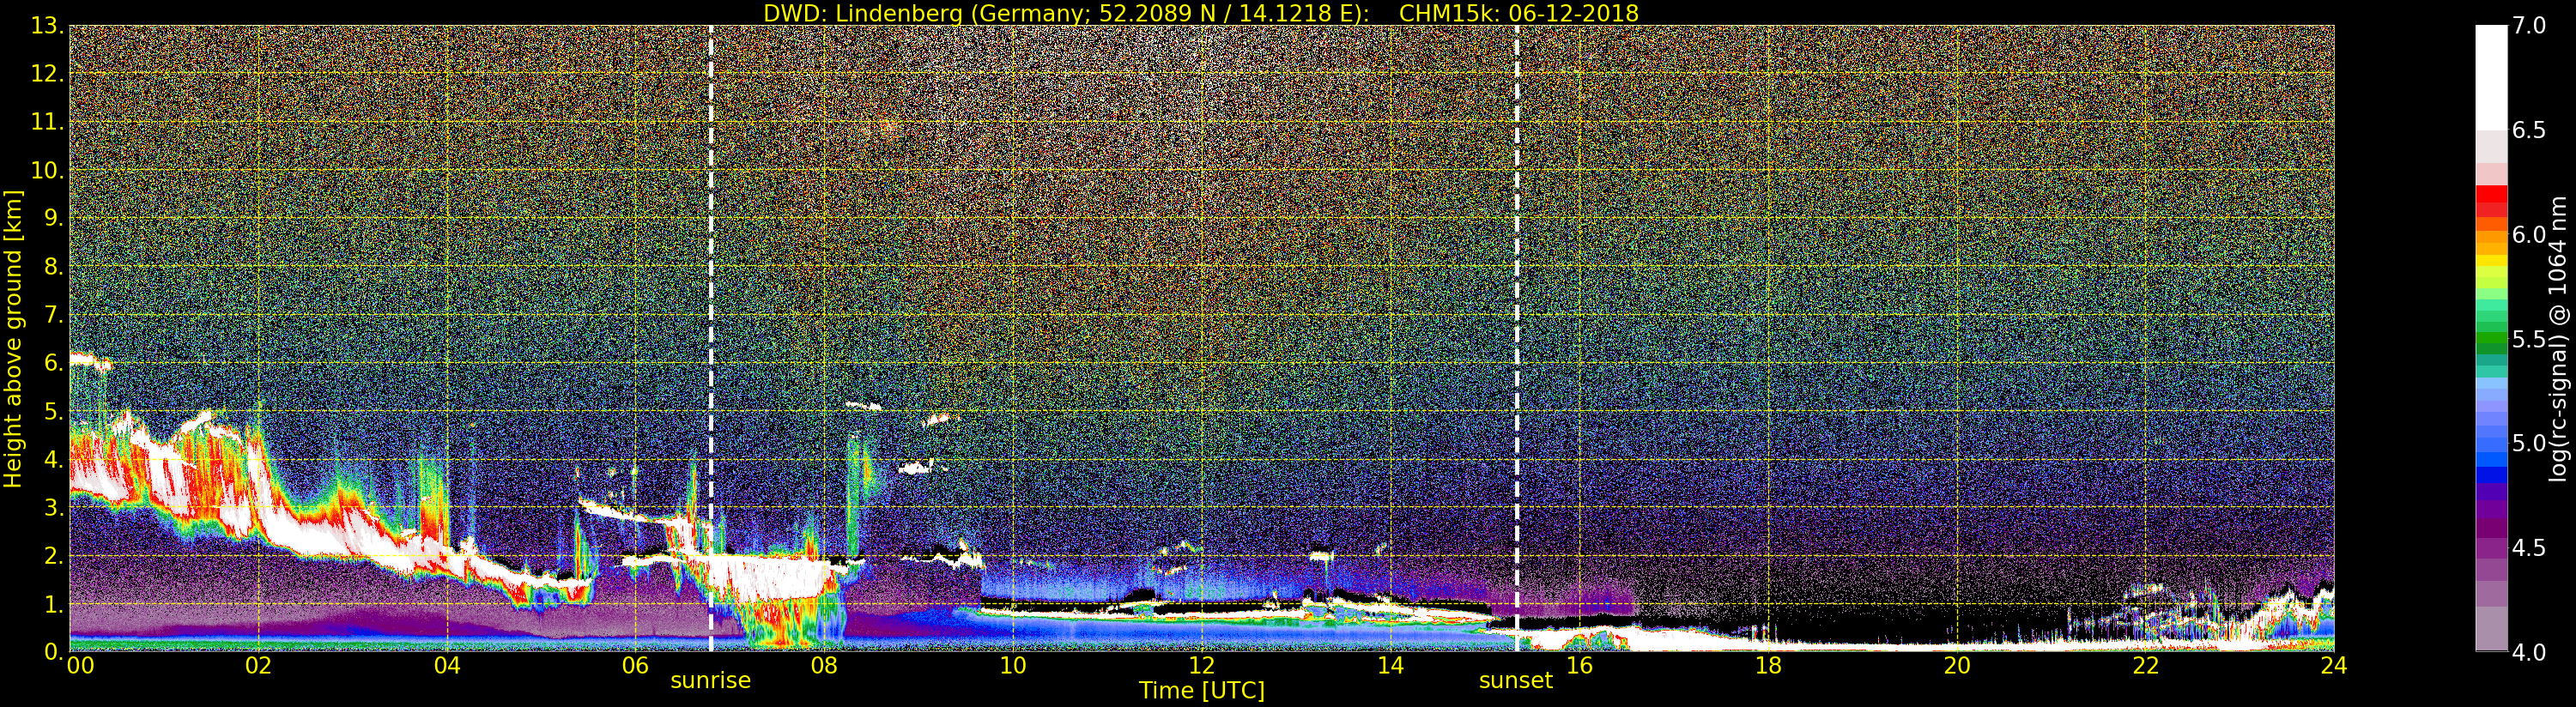Click time axis tick label '06'
Image resolution: width=2576 pixels, height=707 pixels.
[636, 666]
